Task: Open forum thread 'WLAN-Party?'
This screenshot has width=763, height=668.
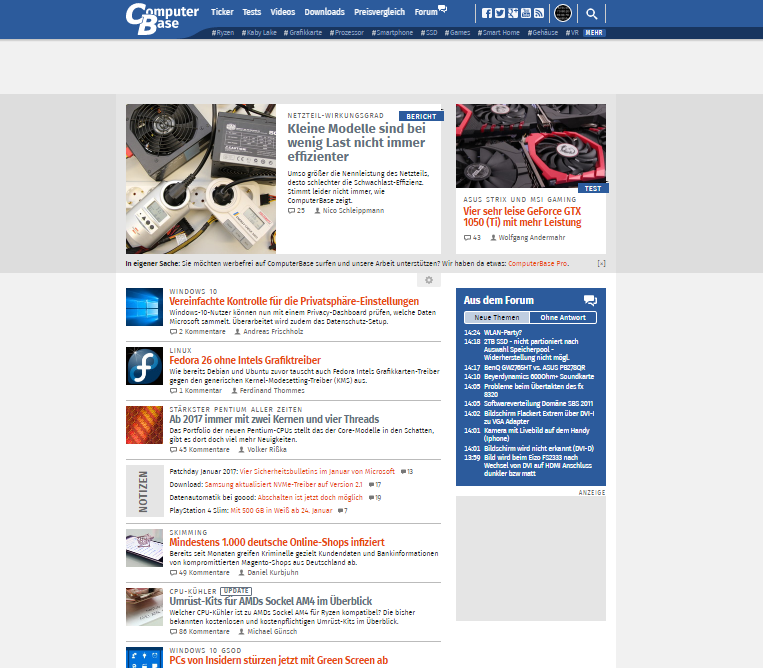Action: pos(503,333)
